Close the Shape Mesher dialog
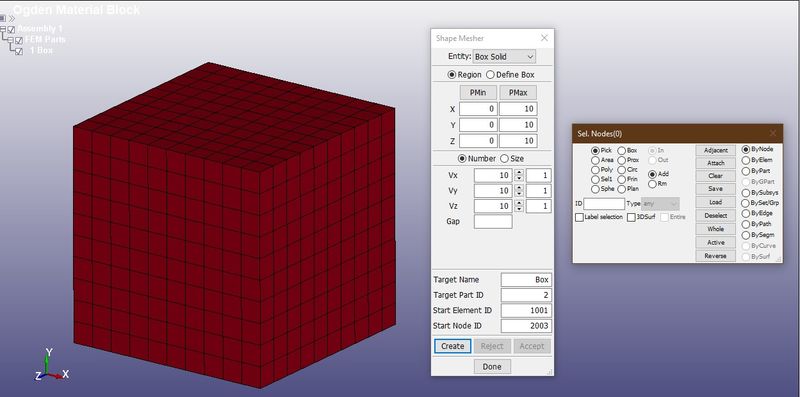The image size is (800, 397). pyautogui.click(x=544, y=38)
